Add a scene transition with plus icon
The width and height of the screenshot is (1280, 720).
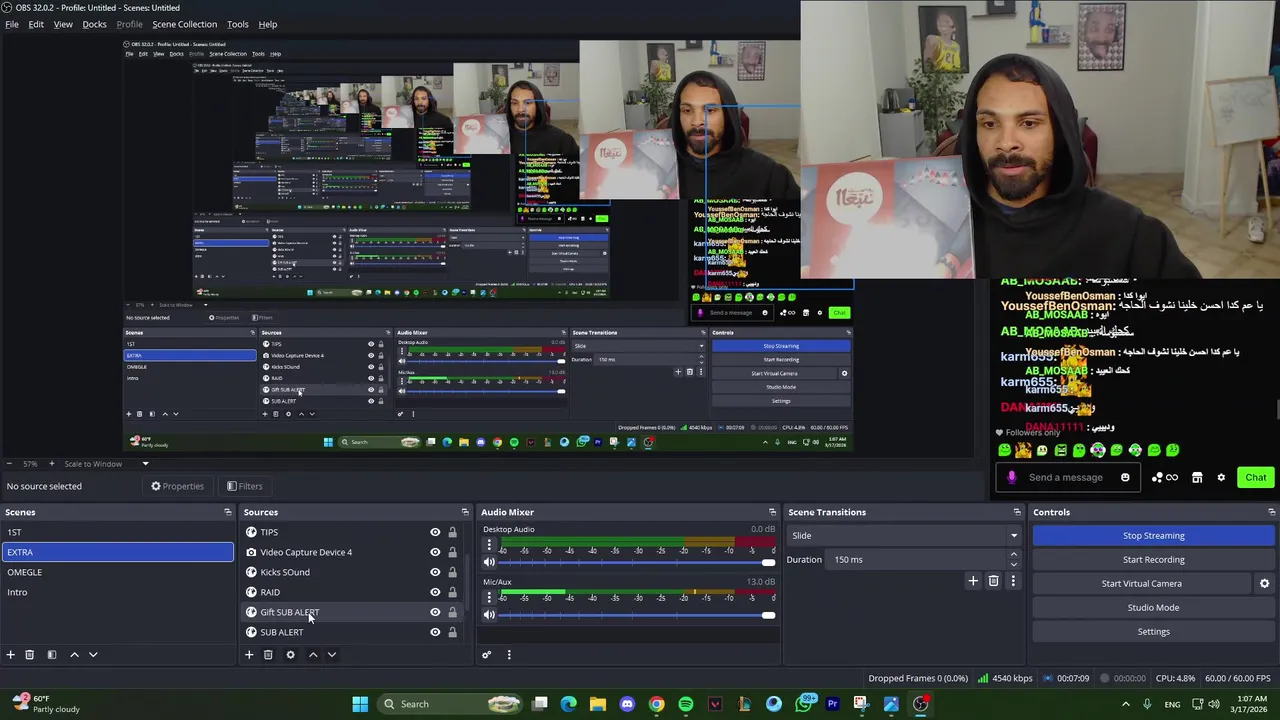point(973,581)
